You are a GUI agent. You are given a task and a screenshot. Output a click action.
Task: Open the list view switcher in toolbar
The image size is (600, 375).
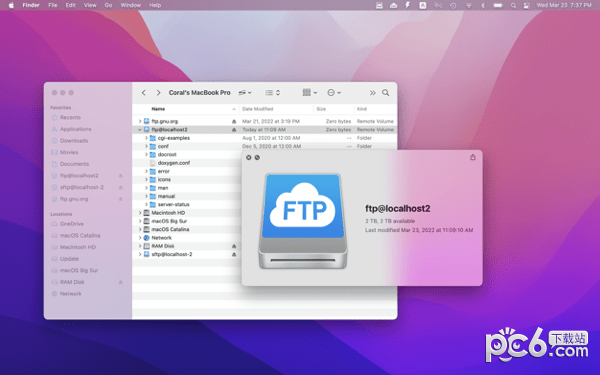[x=273, y=93]
